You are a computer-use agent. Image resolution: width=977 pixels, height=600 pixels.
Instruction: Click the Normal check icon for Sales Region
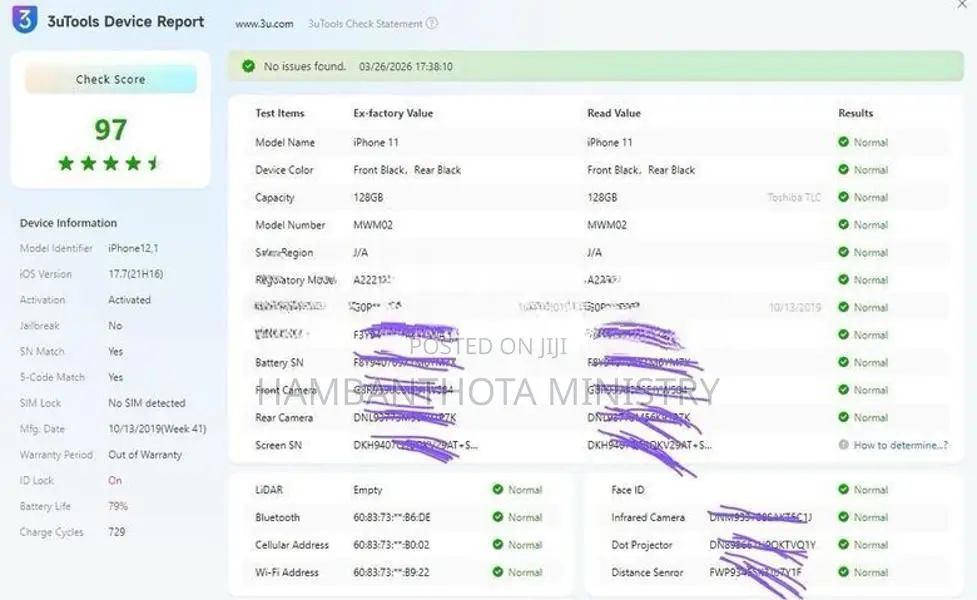[x=844, y=252]
